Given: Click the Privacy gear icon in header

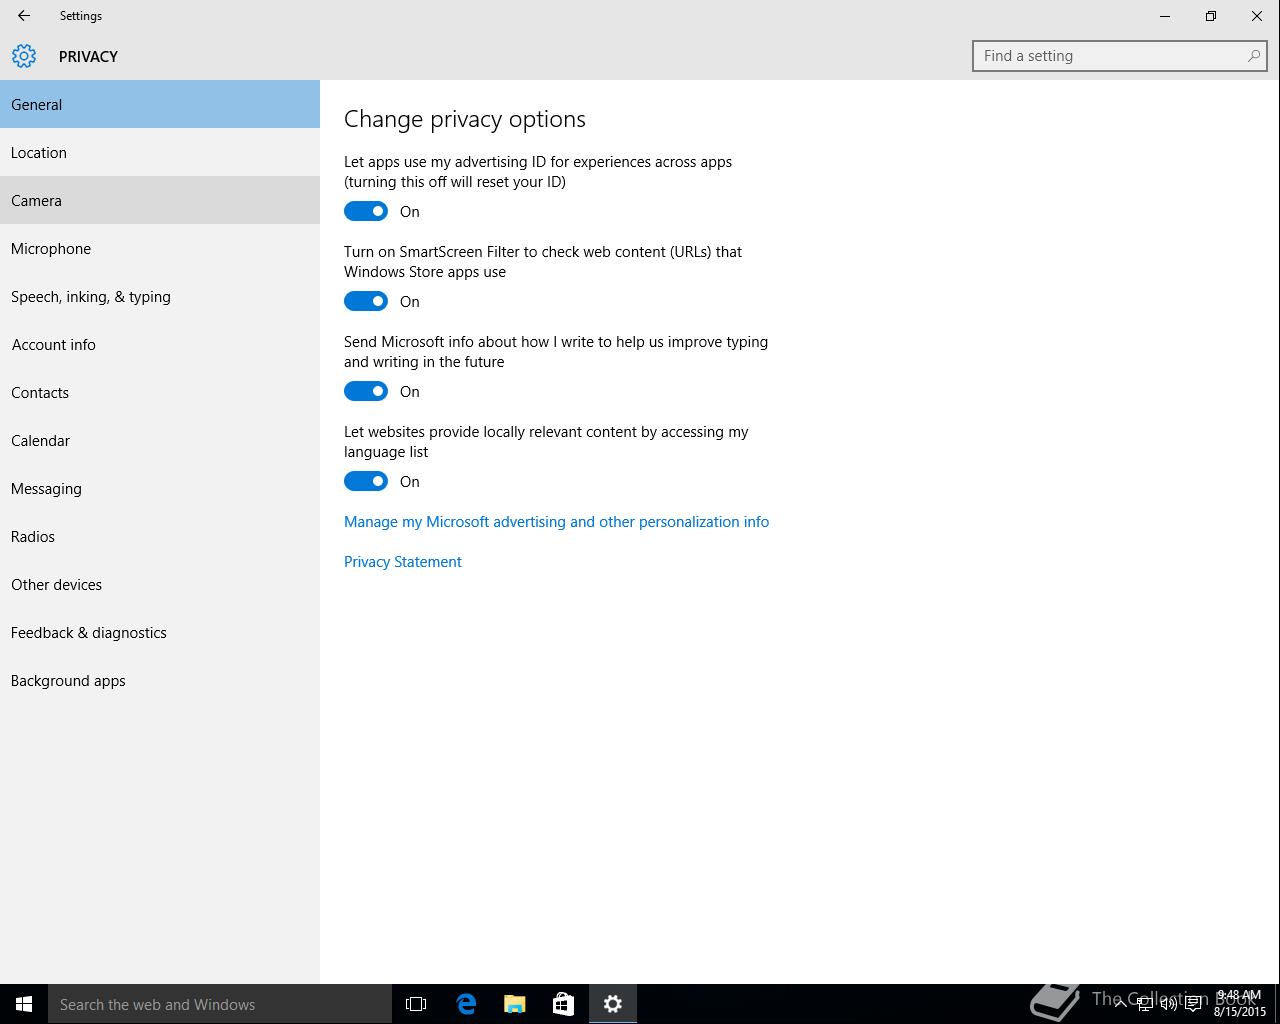Looking at the screenshot, I should 24,56.
